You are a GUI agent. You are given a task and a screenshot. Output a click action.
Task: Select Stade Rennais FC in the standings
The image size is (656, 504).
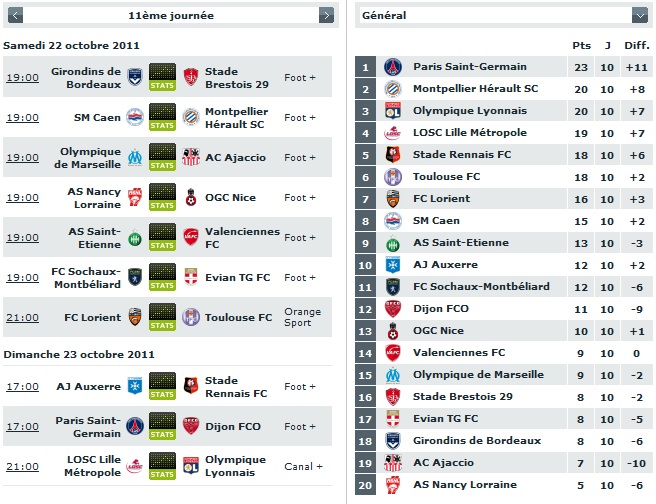tap(462, 155)
